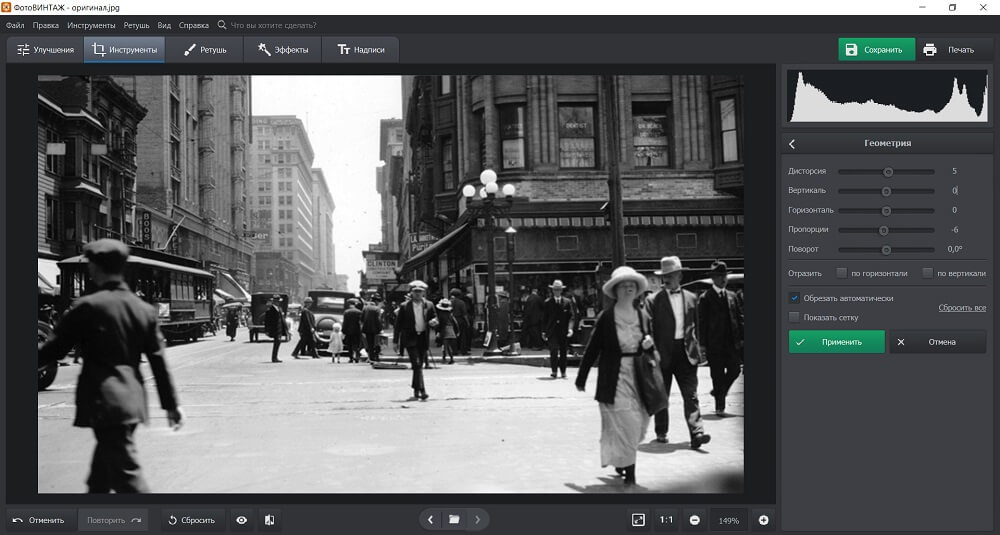This screenshot has width=1000, height=535.
Task: Click the before/after compare icon
Action: click(x=270, y=520)
